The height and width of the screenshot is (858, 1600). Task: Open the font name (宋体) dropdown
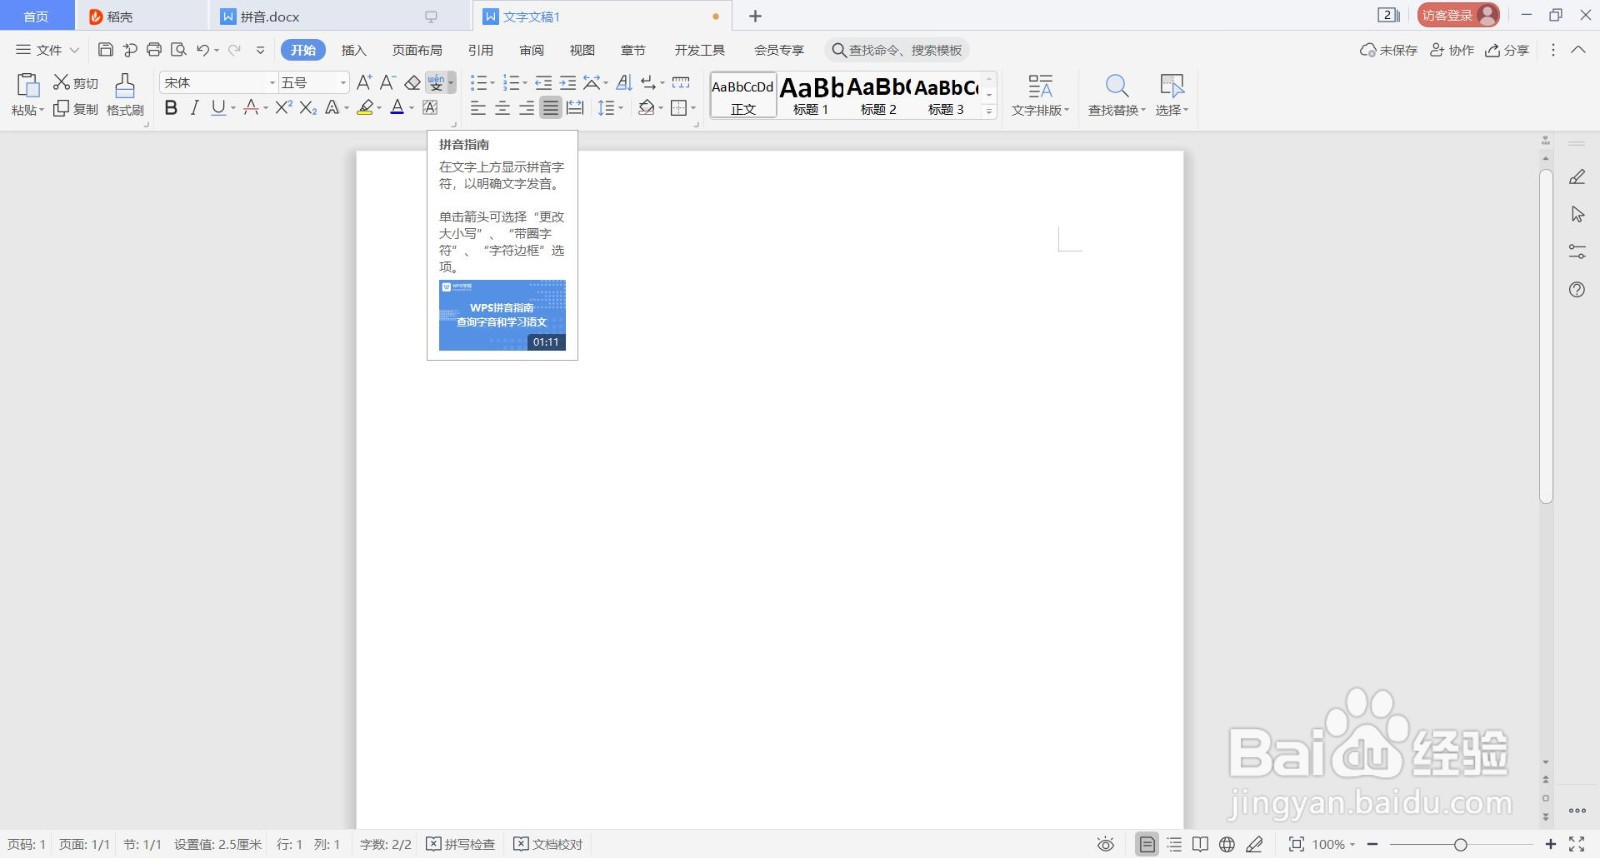pos(272,82)
